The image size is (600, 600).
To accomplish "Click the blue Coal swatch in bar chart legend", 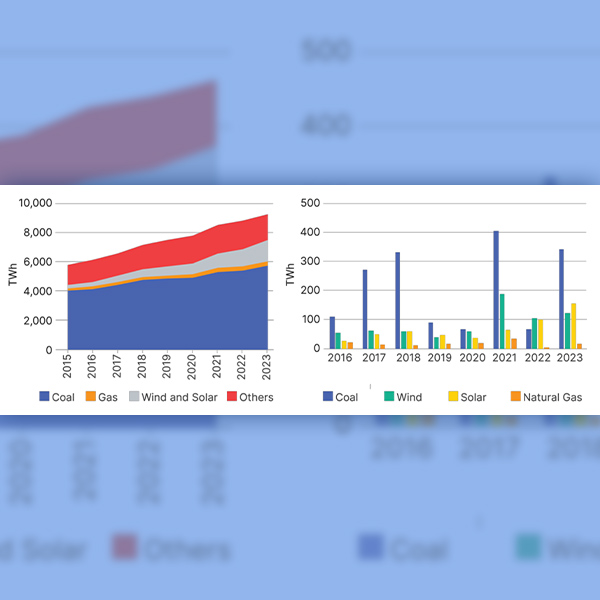I will coord(328,397).
